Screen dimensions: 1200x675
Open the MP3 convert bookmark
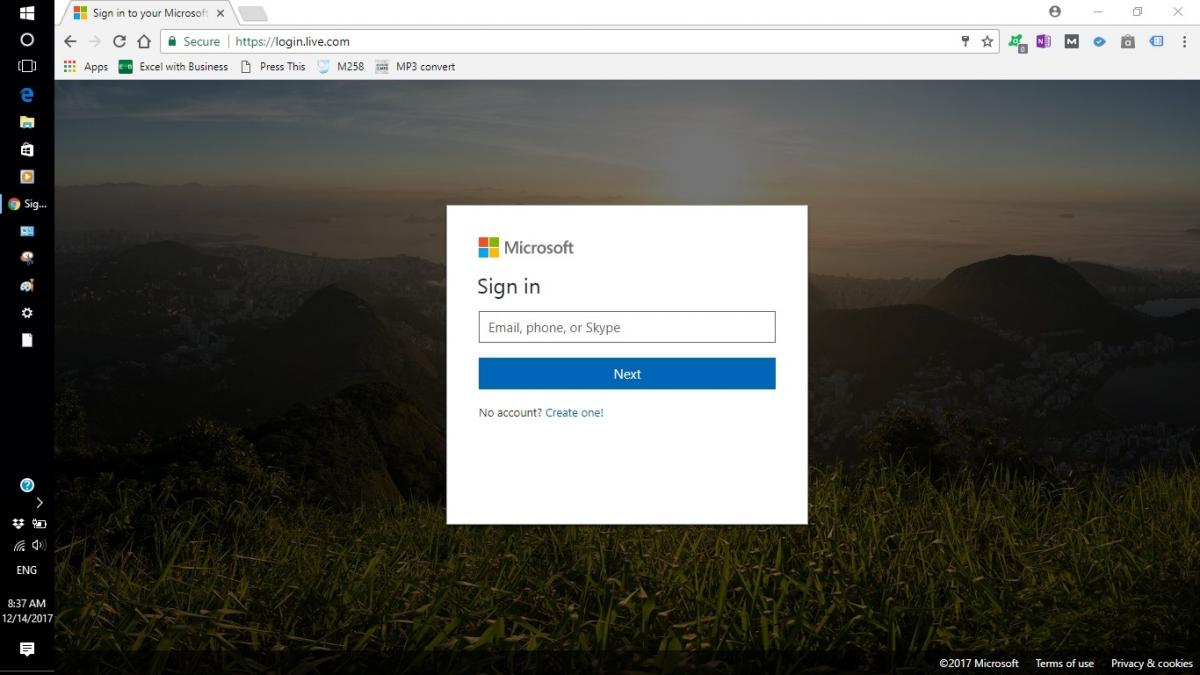tap(415, 67)
